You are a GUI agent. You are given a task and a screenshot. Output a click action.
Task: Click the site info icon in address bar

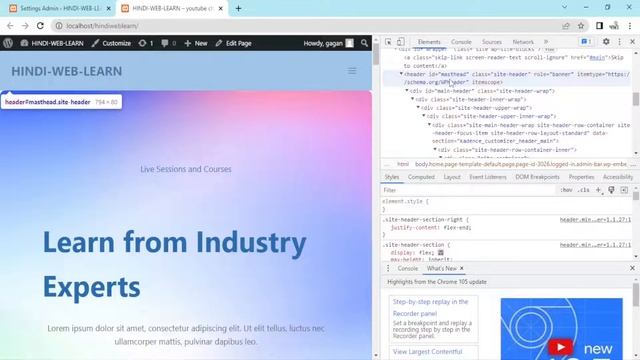click(59, 26)
